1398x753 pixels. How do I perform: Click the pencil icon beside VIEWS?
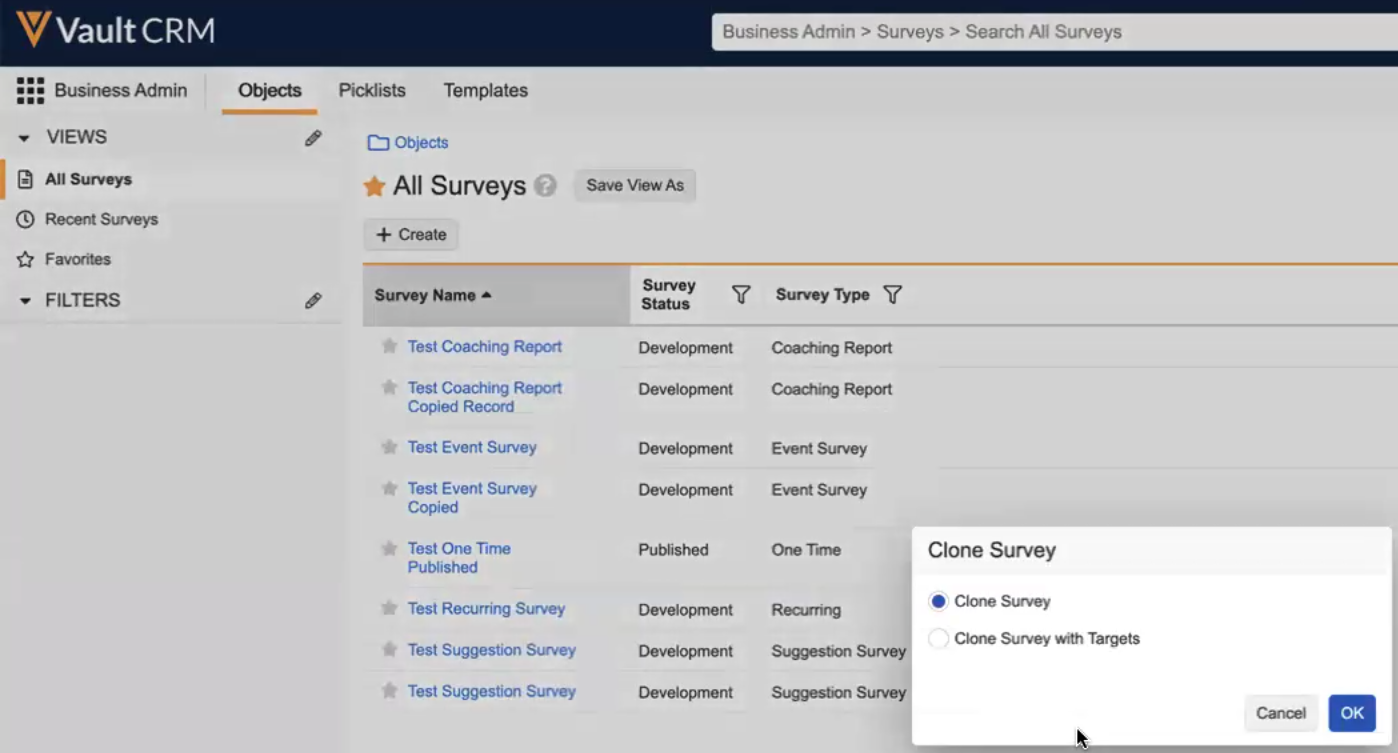coord(313,138)
